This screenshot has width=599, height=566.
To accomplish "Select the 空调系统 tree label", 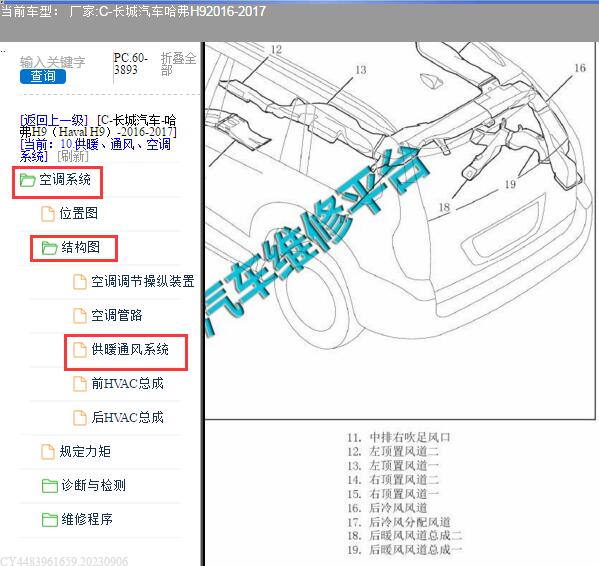I will coord(65,180).
